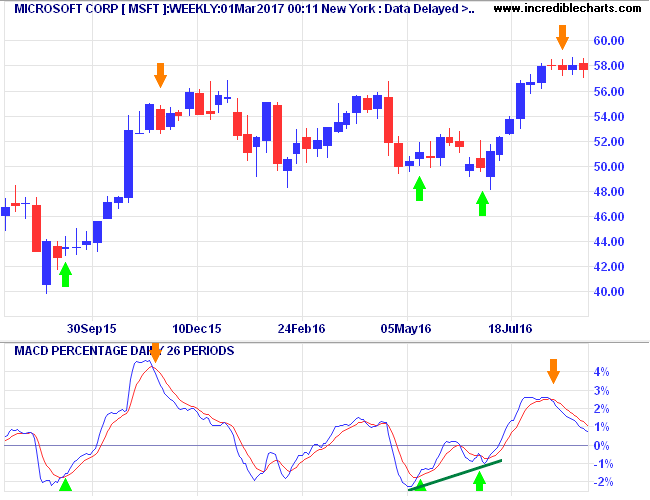Image resolution: width=650 pixels, height=500 pixels.
Task: Select the 4% MACD axis label
Action: (x=601, y=372)
